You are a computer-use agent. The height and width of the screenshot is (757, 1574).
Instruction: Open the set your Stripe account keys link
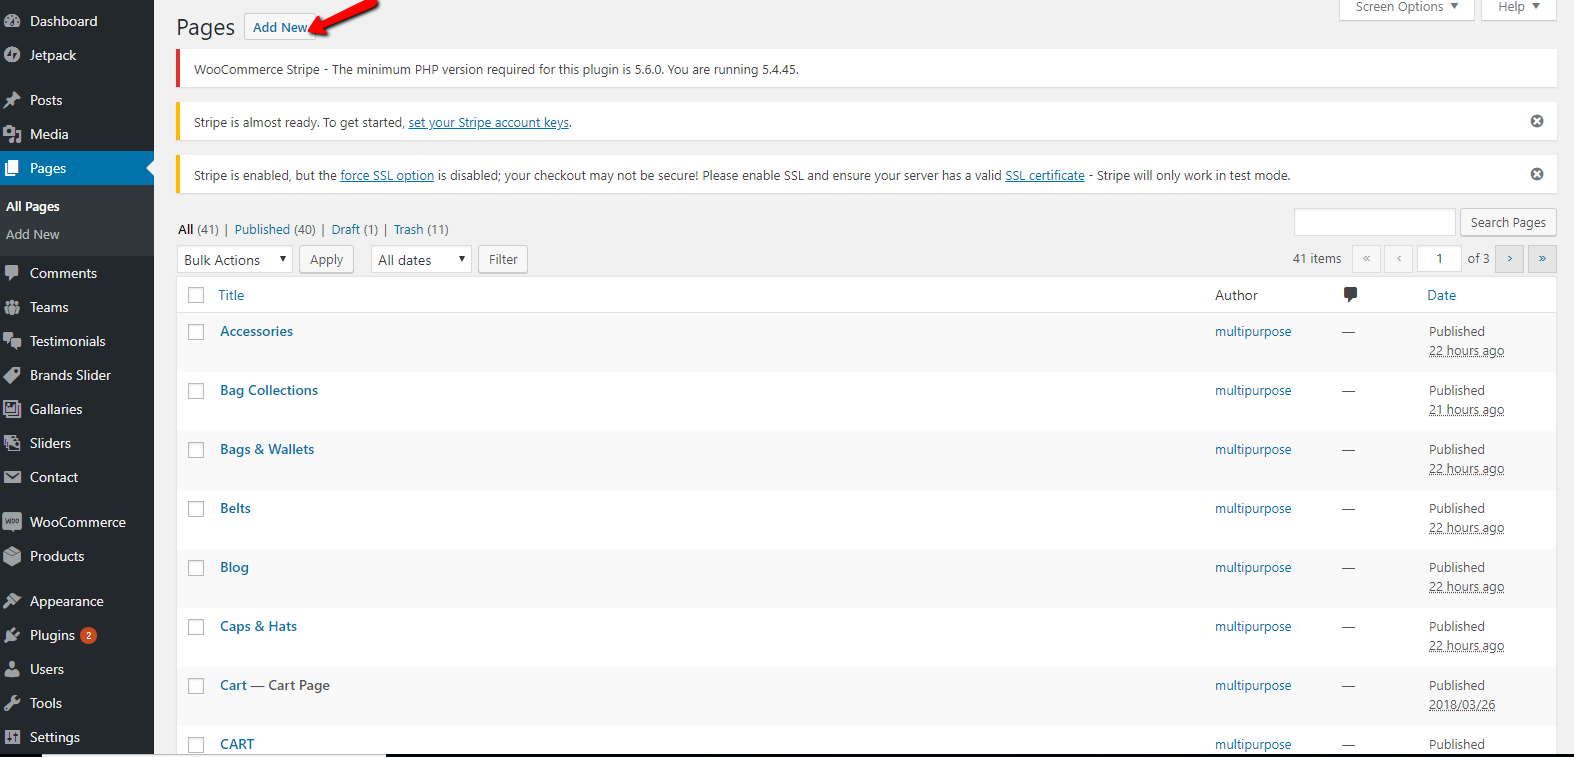[489, 122]
